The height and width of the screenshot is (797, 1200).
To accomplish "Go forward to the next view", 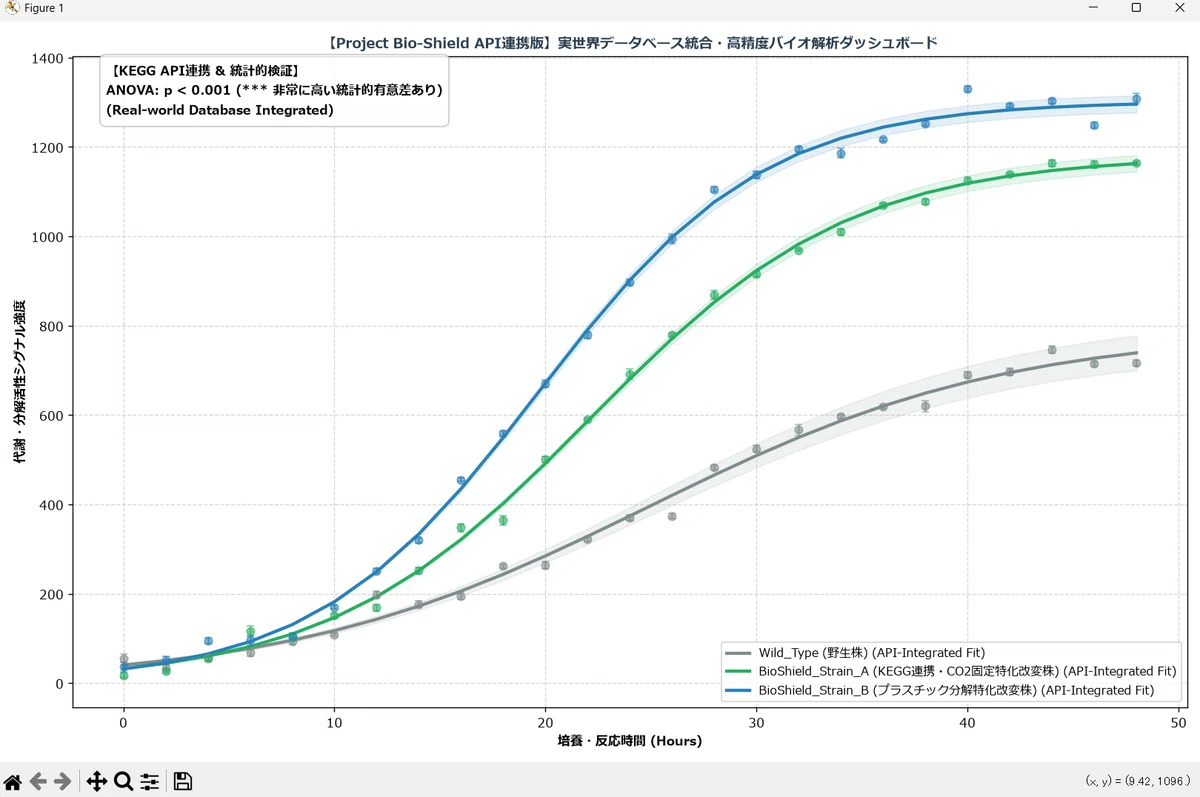I will tap(63, 782).
